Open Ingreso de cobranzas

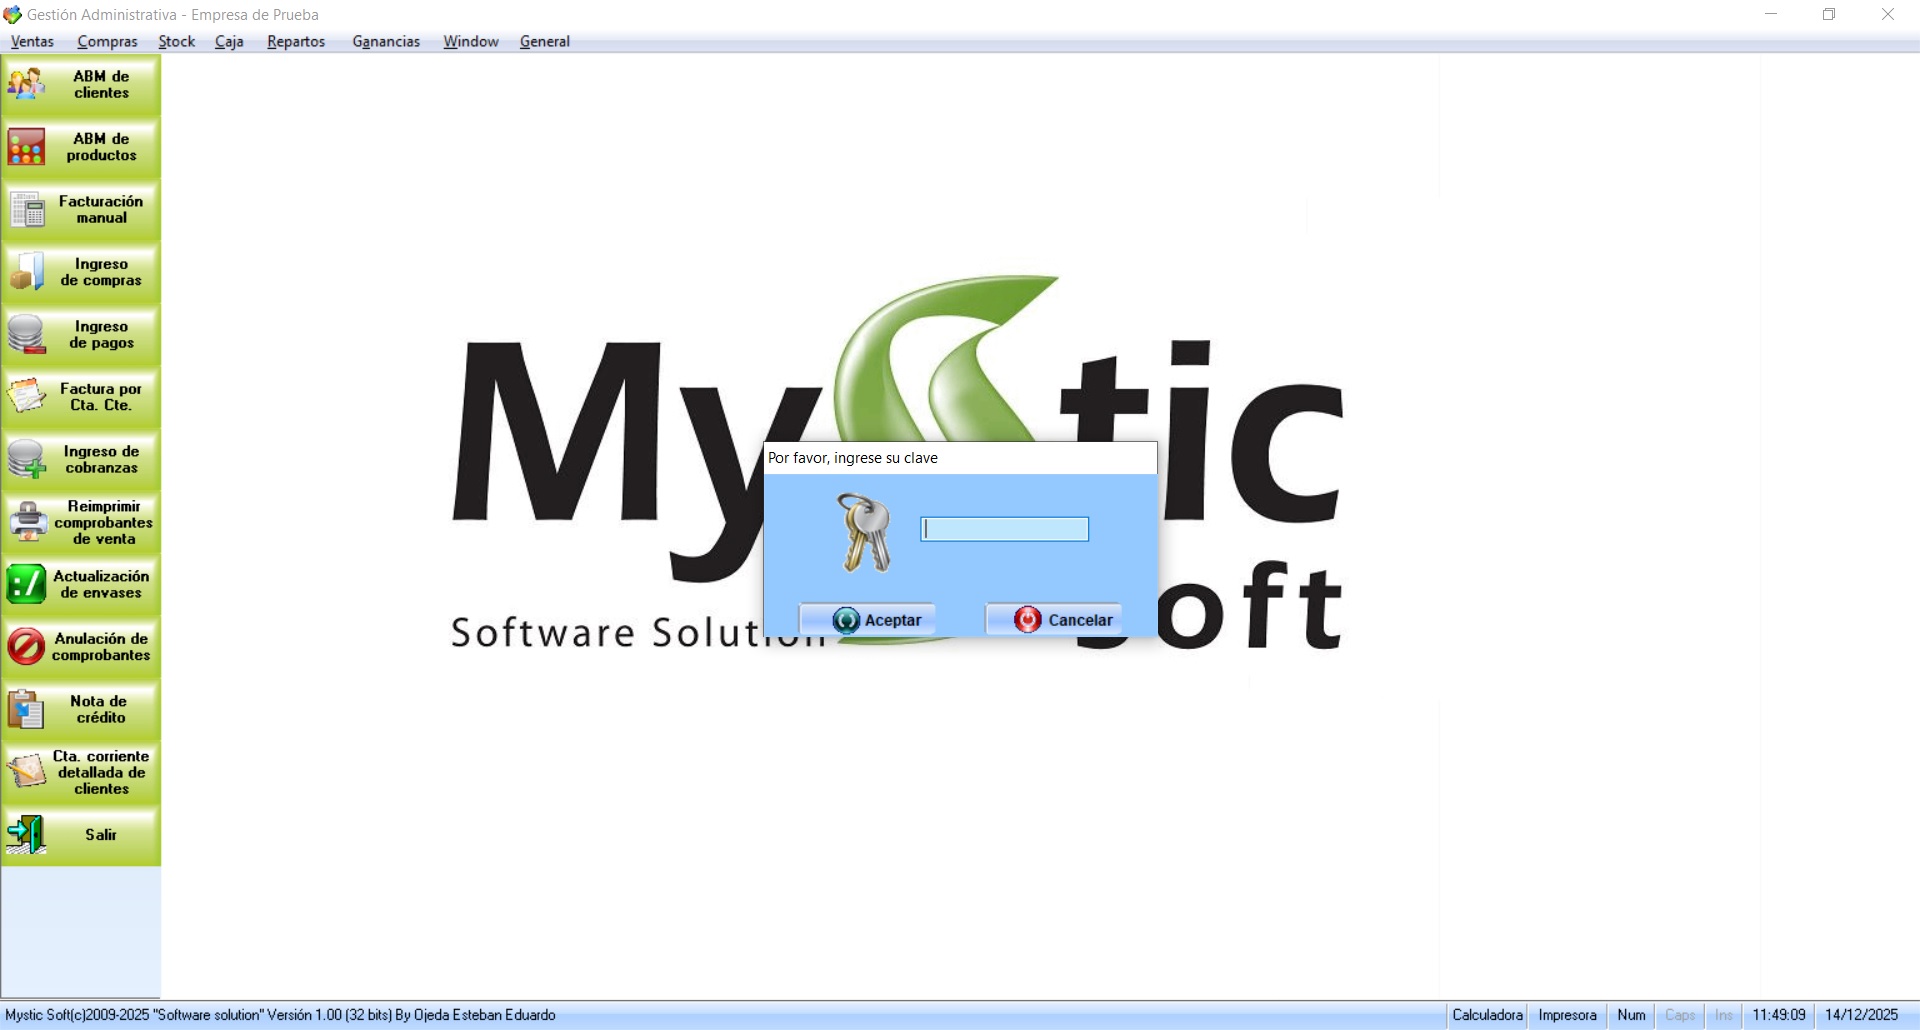[81, 460]
